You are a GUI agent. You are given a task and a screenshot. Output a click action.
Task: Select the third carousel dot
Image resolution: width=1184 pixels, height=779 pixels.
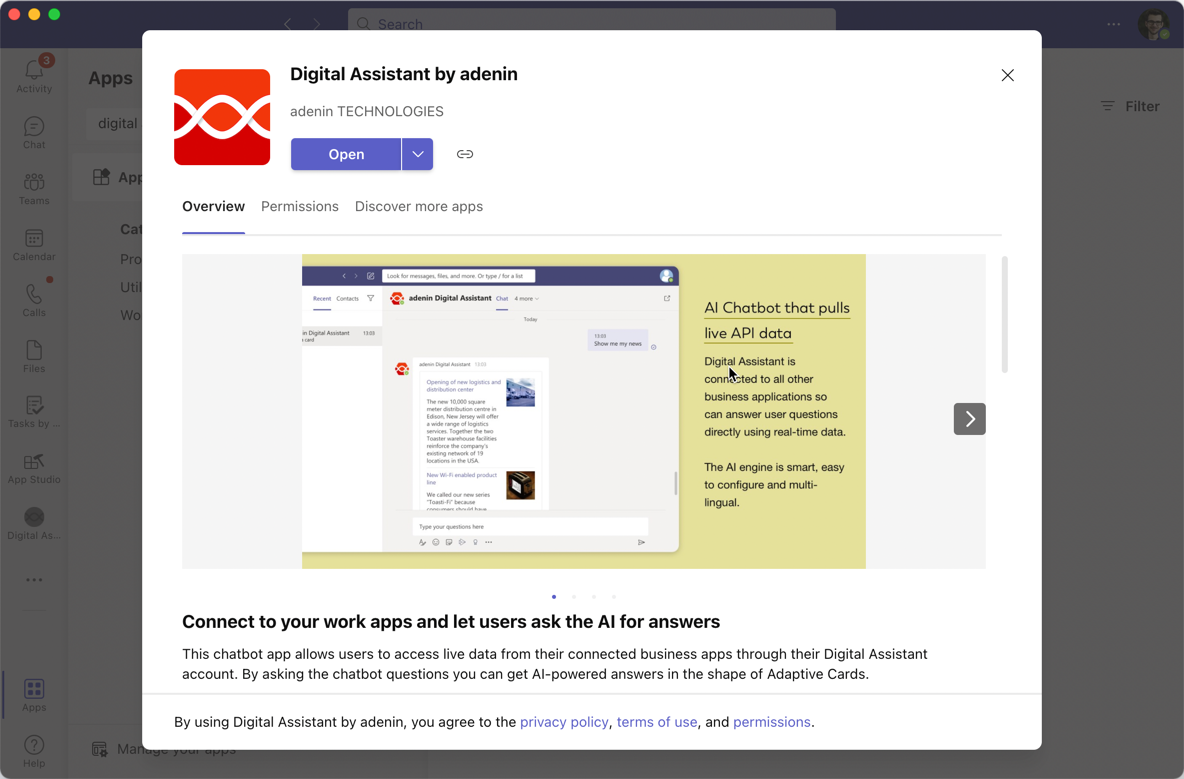[x=594, y=597]
